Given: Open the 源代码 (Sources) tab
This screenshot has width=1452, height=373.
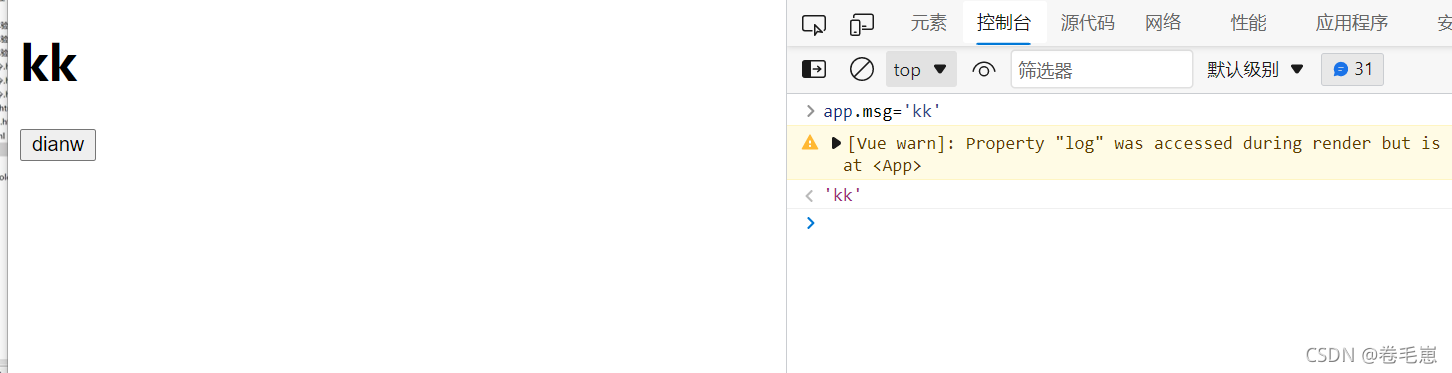Looking at the screenshot, I should click(1088, 23).
